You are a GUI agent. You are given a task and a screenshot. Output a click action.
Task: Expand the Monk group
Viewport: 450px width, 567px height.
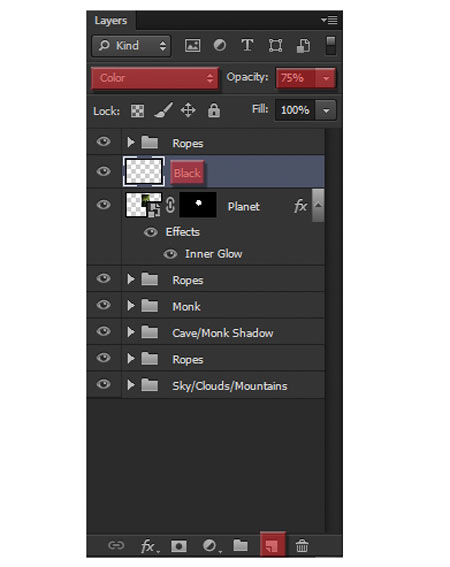(x=131, y=306)
